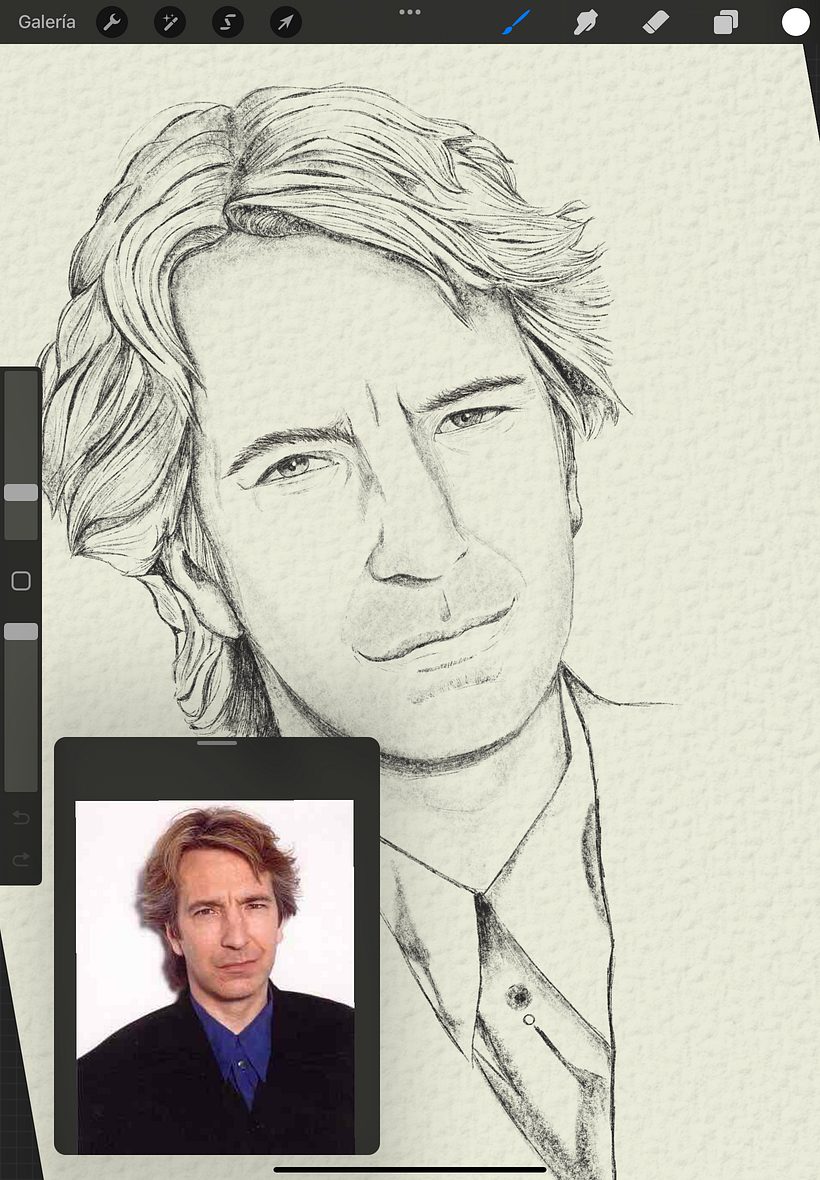The height and width of the screenshot is (1180, 820).
Task: Open the three-dot menu at top center
Action: pyautogui.click(x=410, y=12)
